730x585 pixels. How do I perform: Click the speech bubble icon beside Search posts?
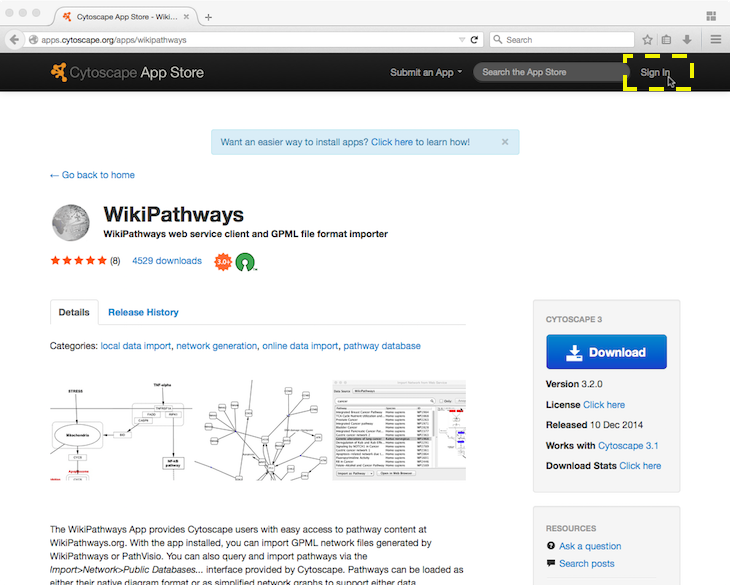[551, 563]
